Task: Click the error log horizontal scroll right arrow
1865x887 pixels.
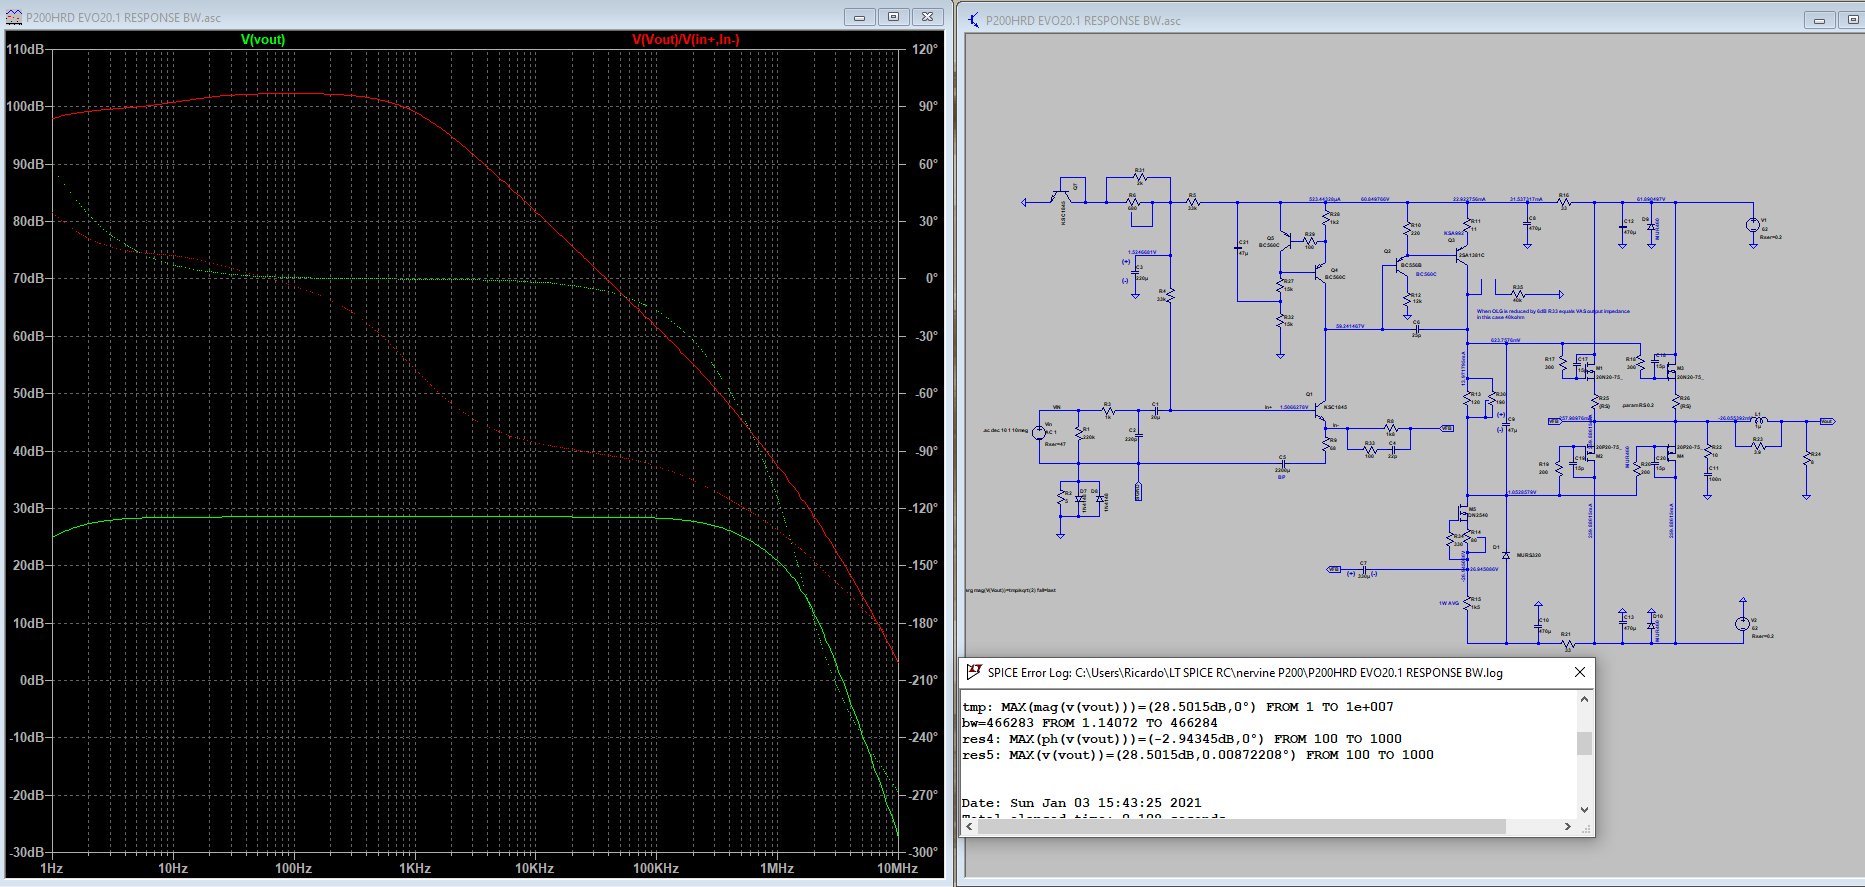Action: point(1567,827)
